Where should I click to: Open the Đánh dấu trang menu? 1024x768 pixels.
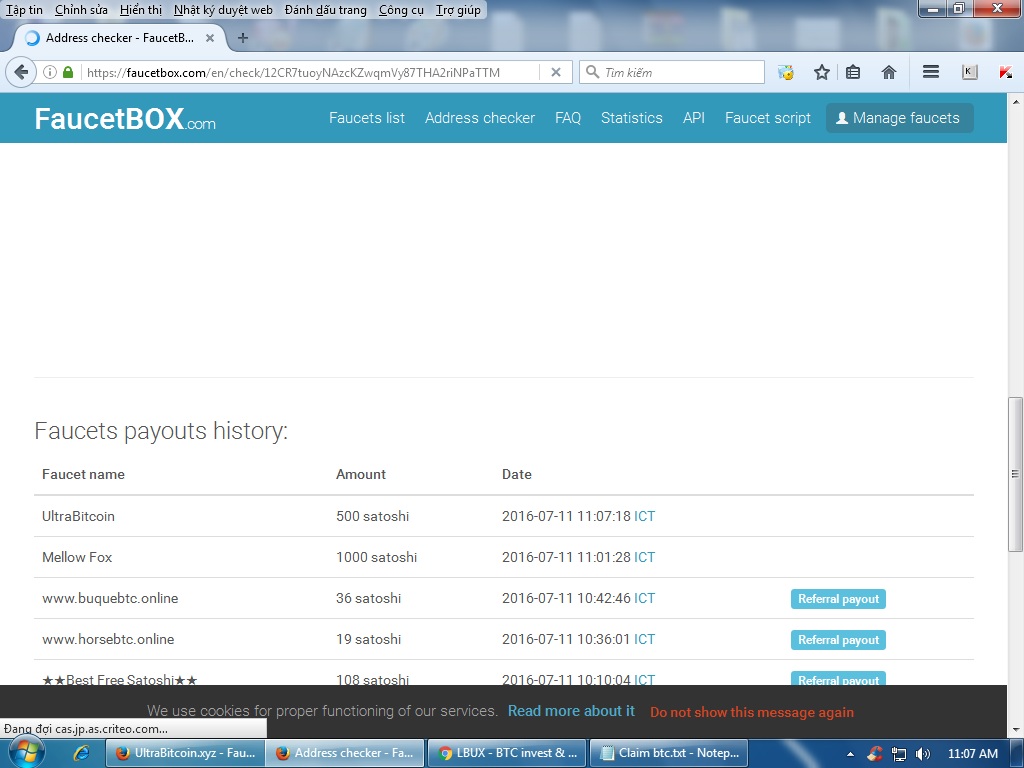coord(325,10)
